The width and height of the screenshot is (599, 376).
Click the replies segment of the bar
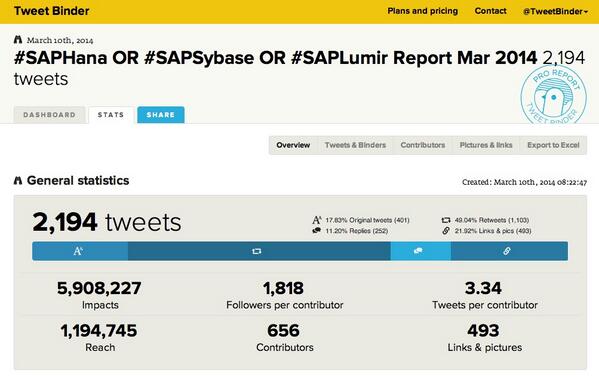pos(421,251)
